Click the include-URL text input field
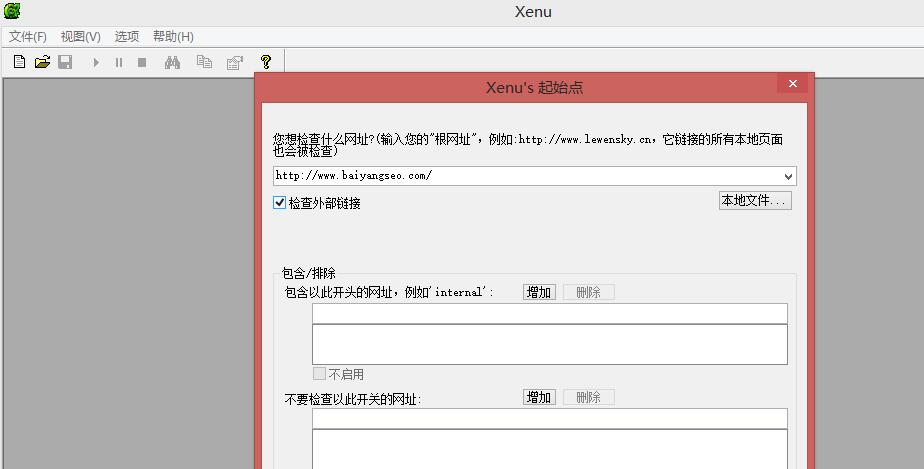Image resolution: width=924 pixels, height=469 pixels. (x=550, y=313)
